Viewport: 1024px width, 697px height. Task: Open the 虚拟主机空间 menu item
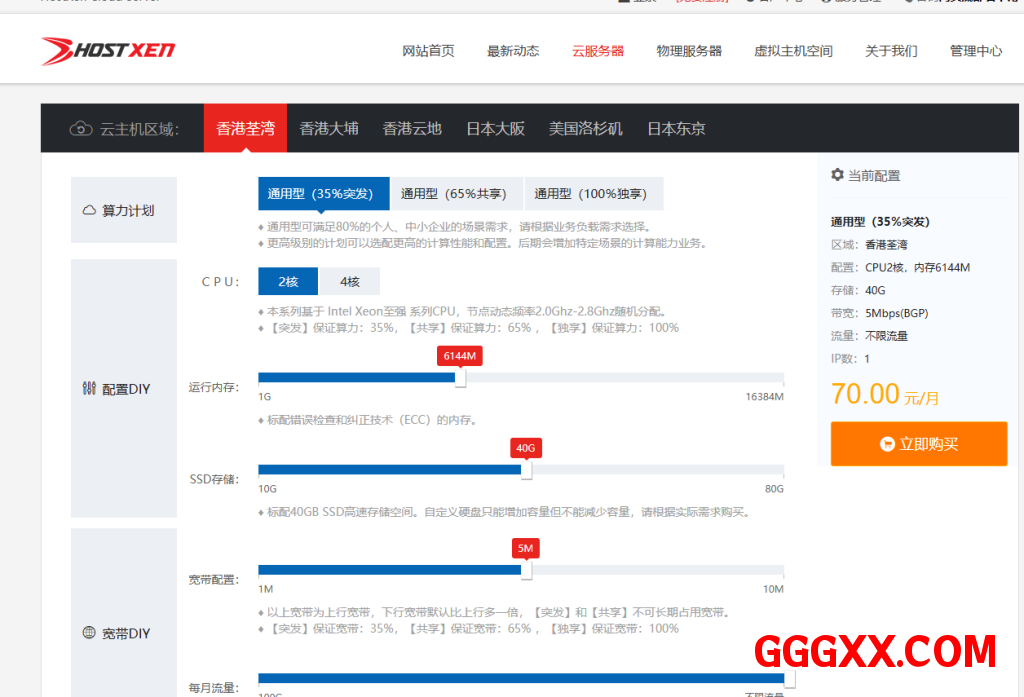point(793,51)
